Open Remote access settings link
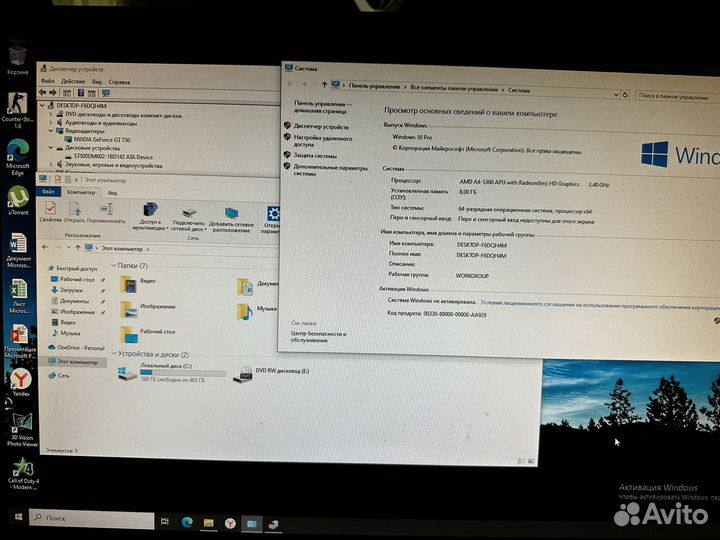The height and width of the screenshot is (540, 720). 323,141
